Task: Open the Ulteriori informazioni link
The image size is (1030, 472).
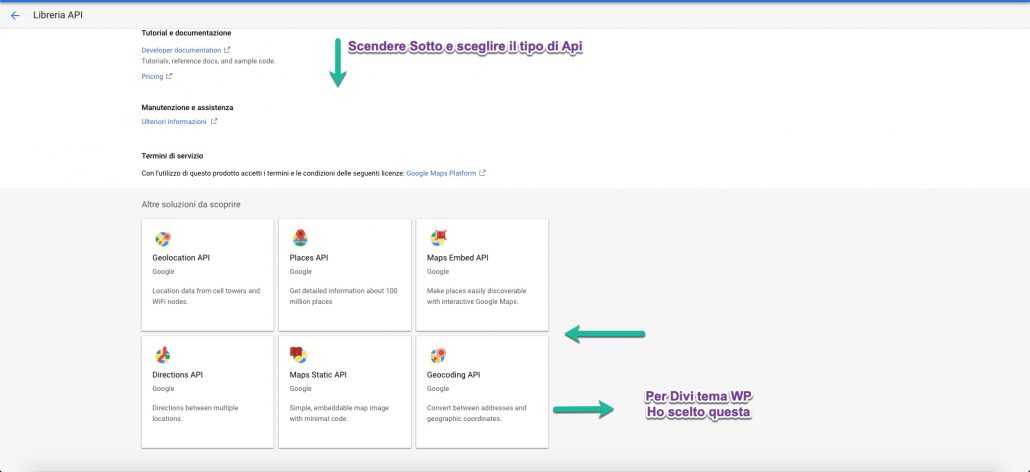Action: click(x=174, y=121)
